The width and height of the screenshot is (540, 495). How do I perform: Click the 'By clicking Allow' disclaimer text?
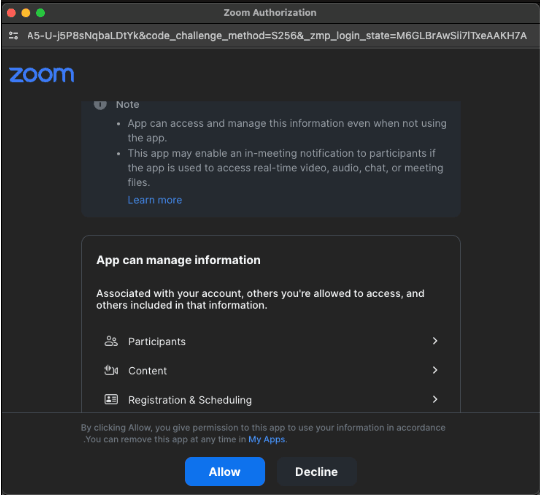pyautogui.click(x=263, y=433)
